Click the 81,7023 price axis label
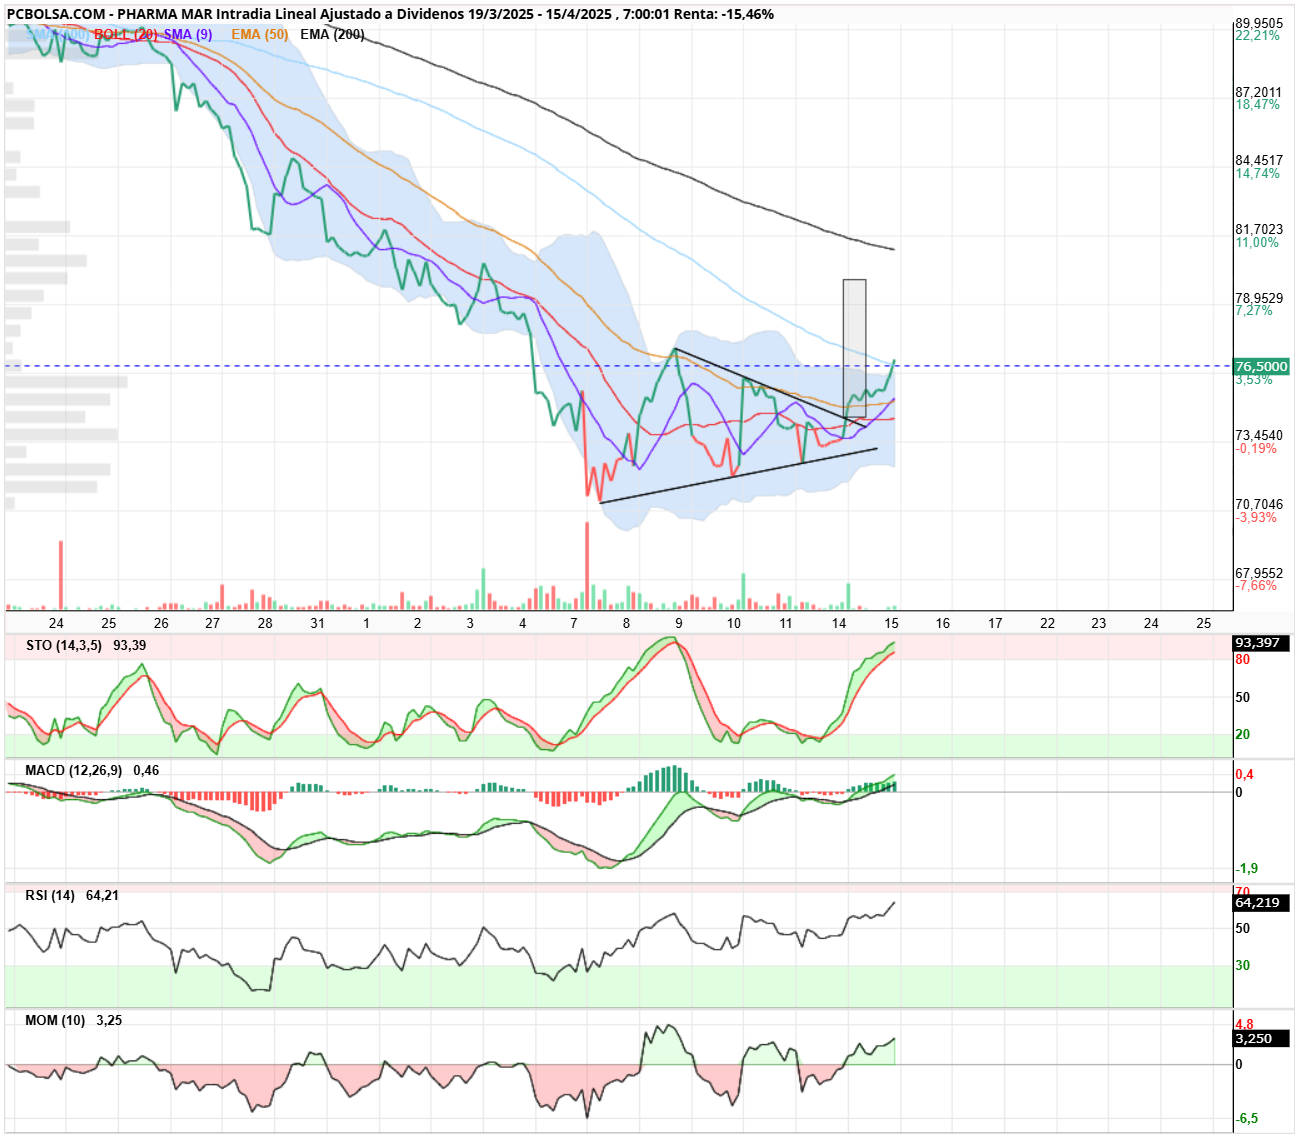Viewport: 1299px width, 1138px height. point(1259,229)
